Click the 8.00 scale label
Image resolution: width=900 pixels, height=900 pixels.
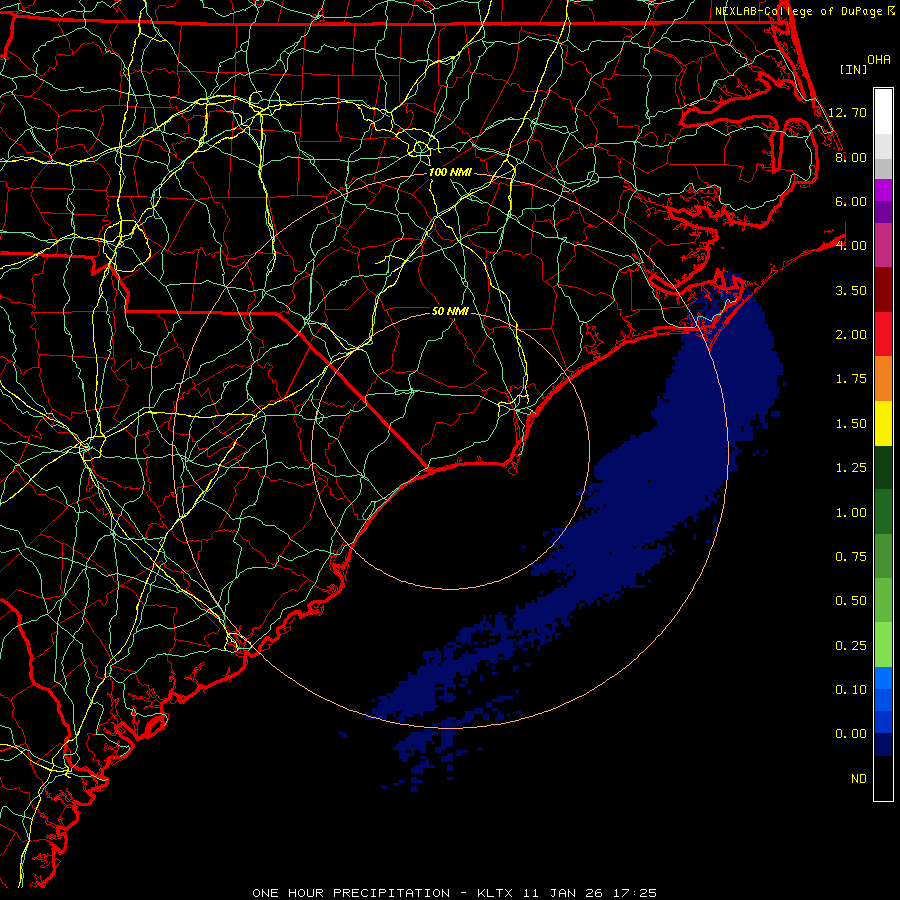pos(851,157)
